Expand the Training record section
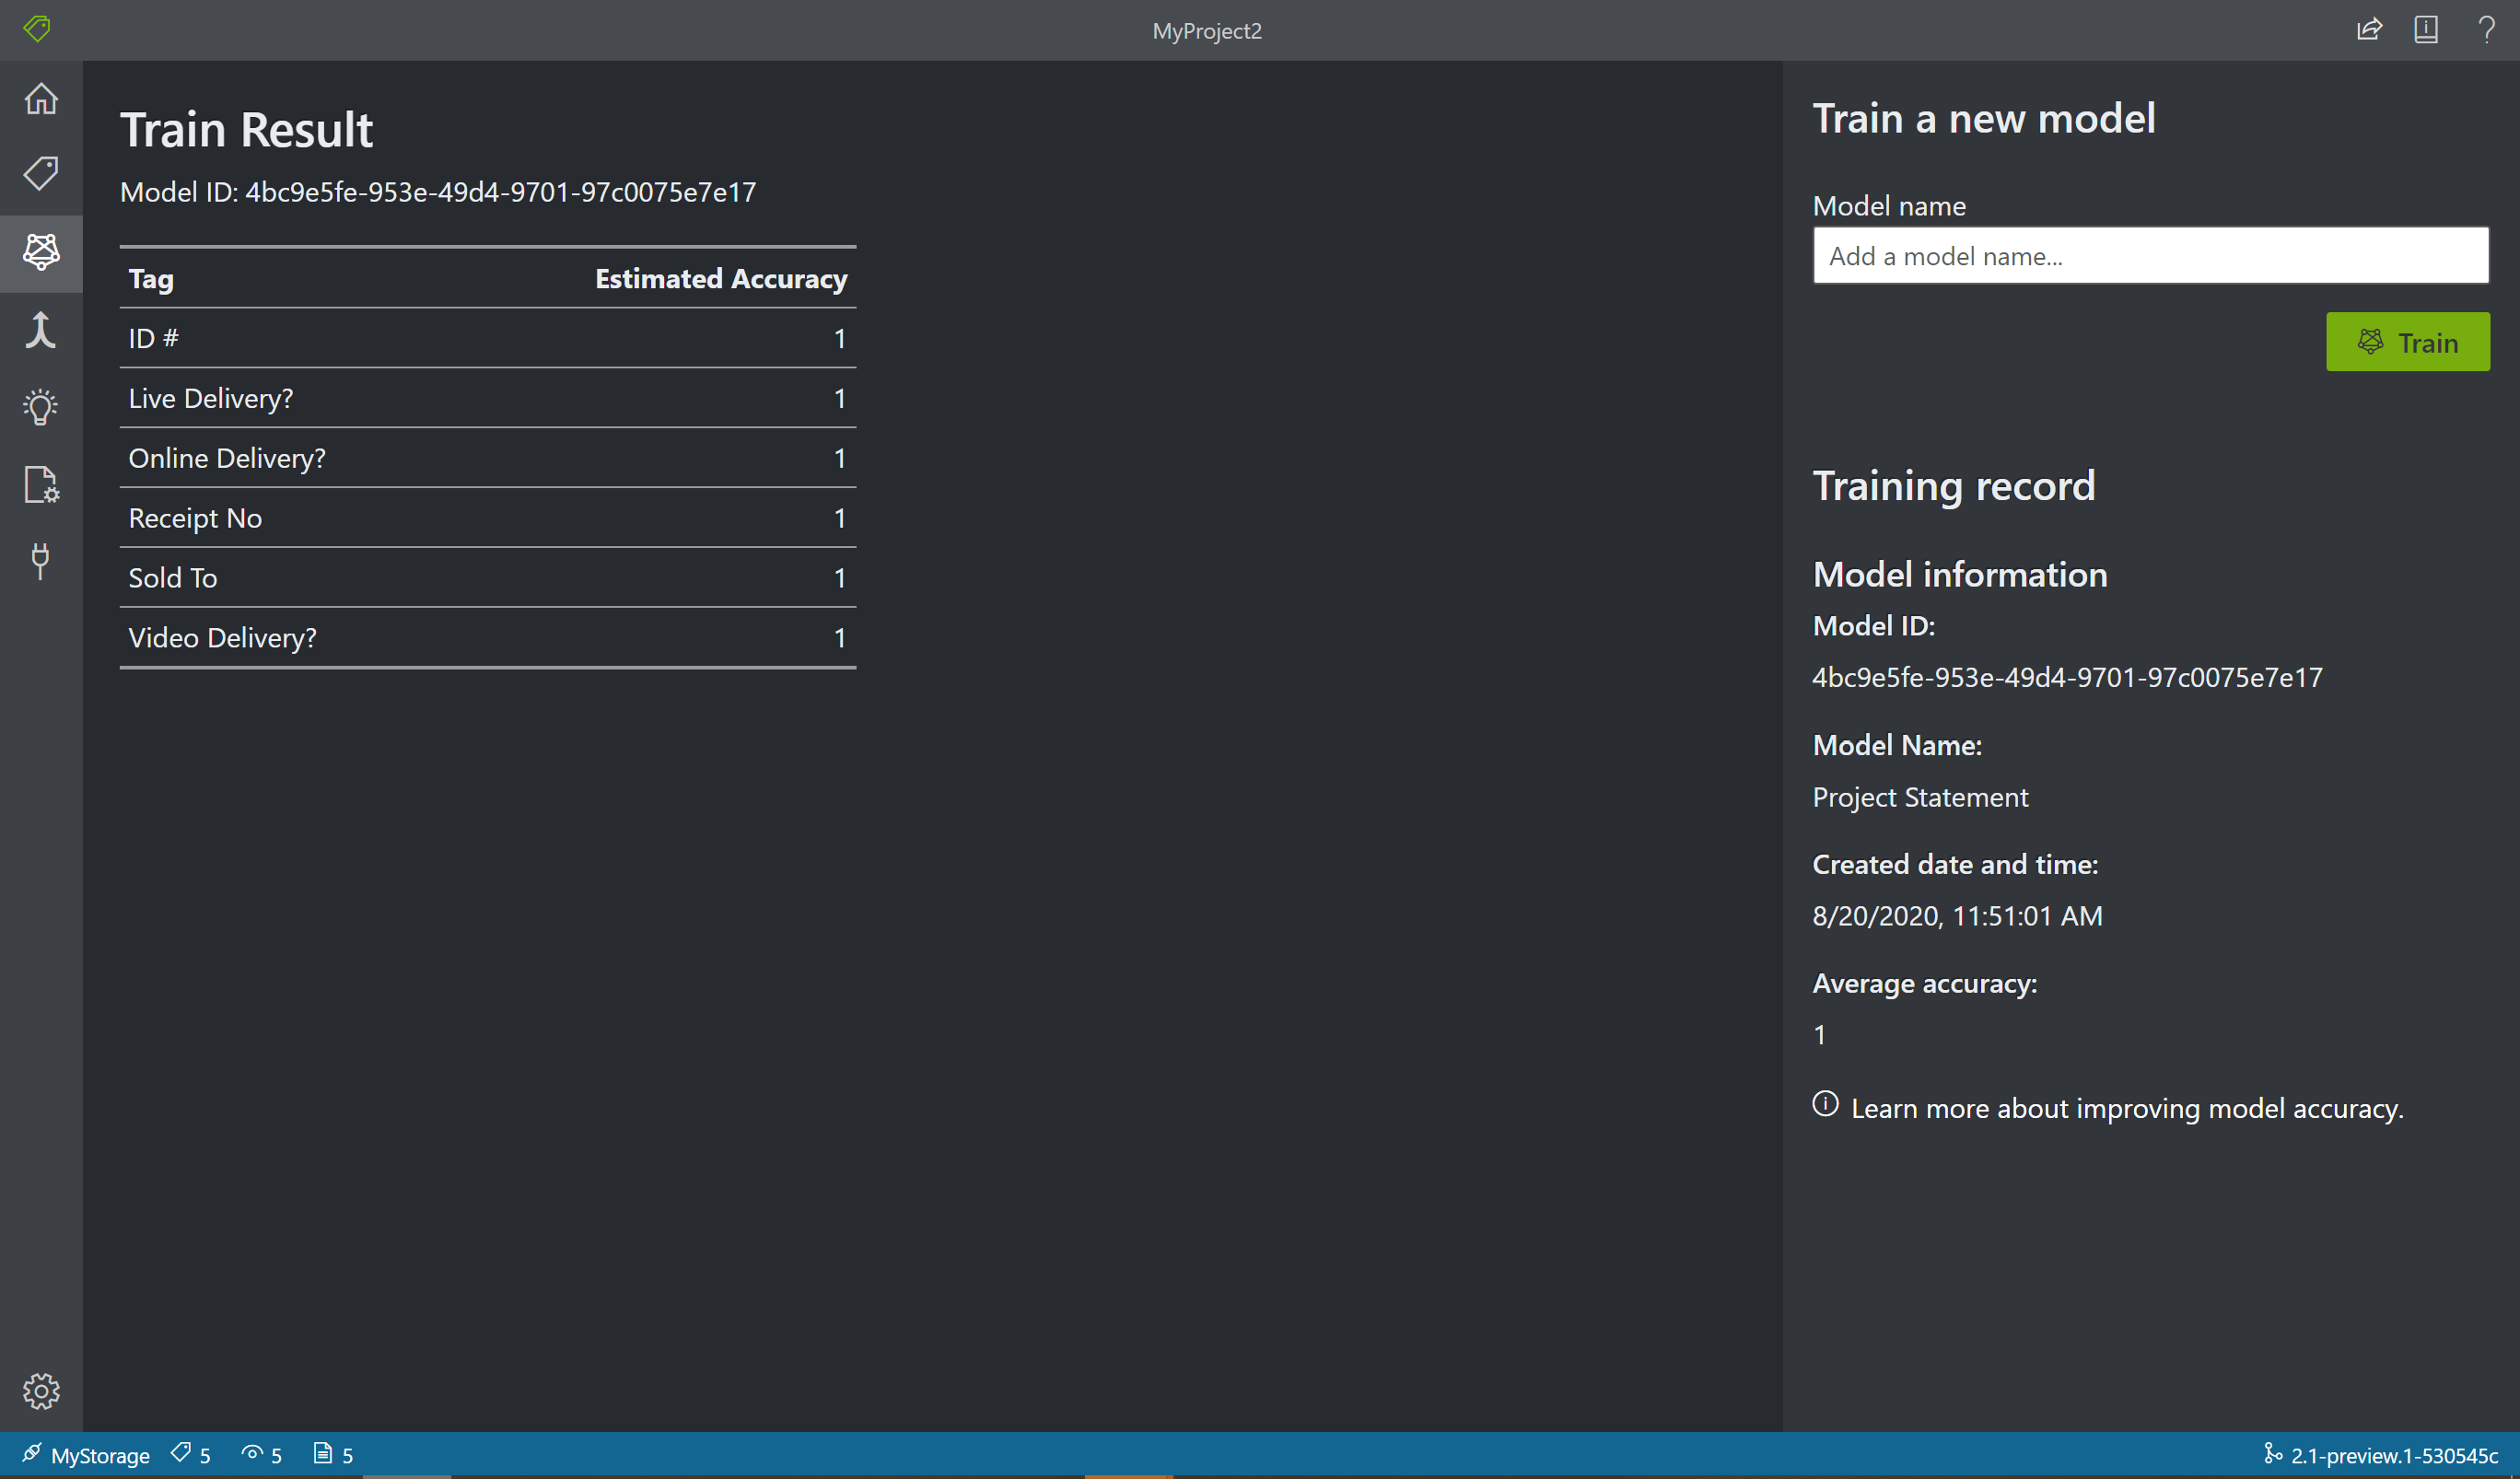Screen dimensions: 2520x1479 click(x=1954, y=484)
